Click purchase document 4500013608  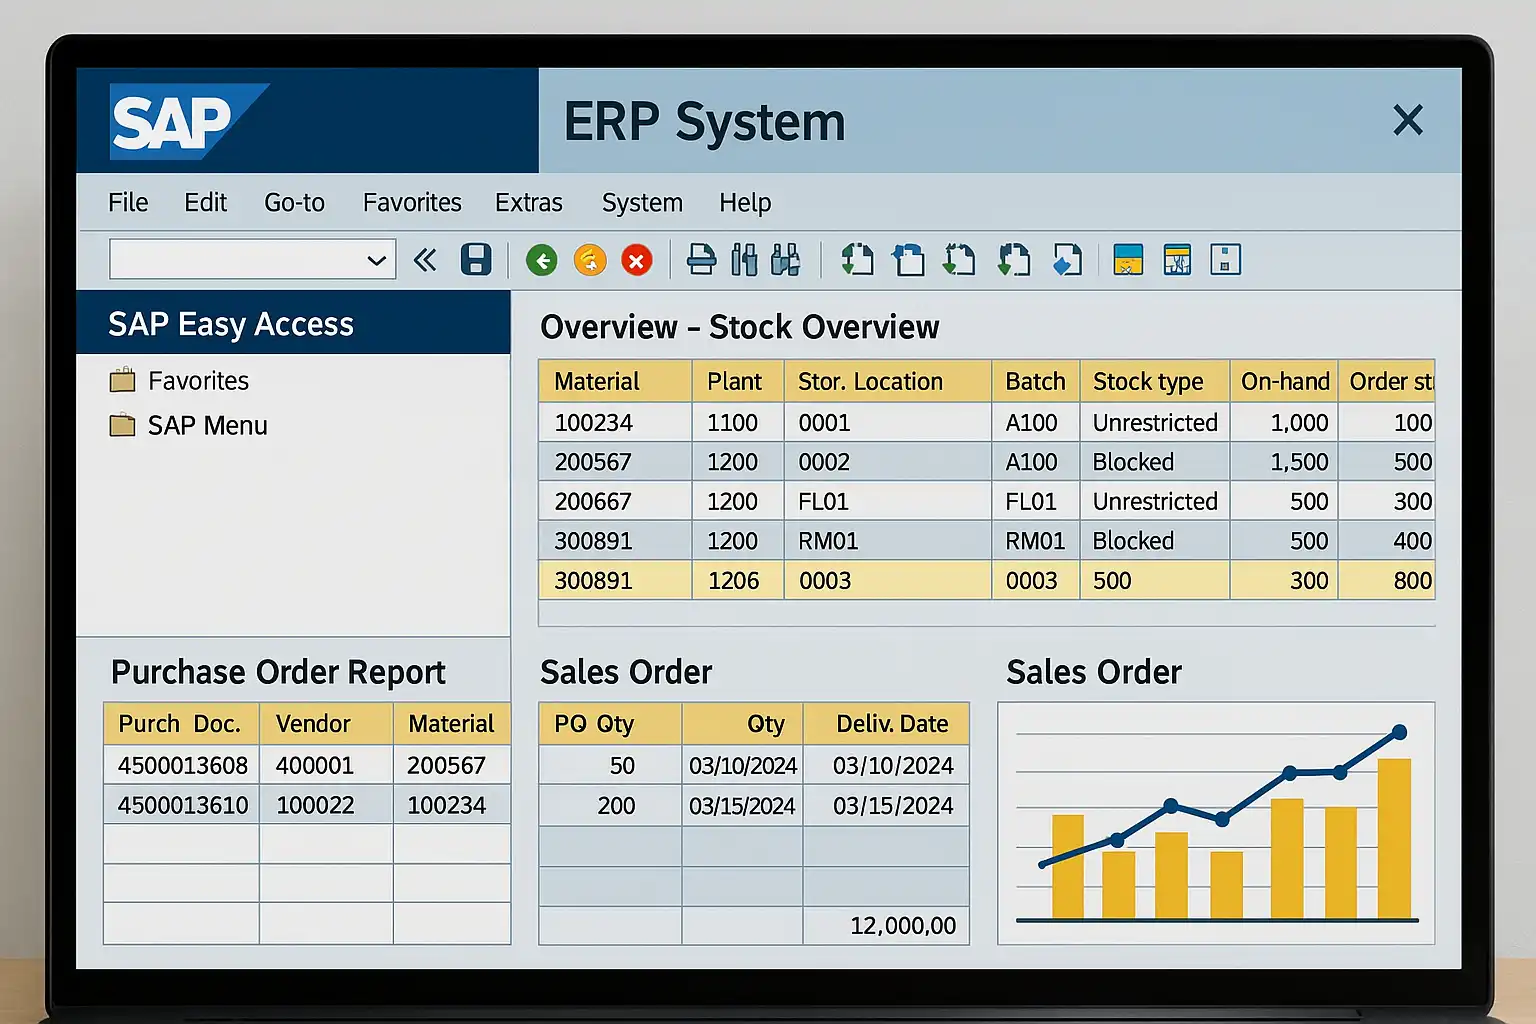click(183, 765)
